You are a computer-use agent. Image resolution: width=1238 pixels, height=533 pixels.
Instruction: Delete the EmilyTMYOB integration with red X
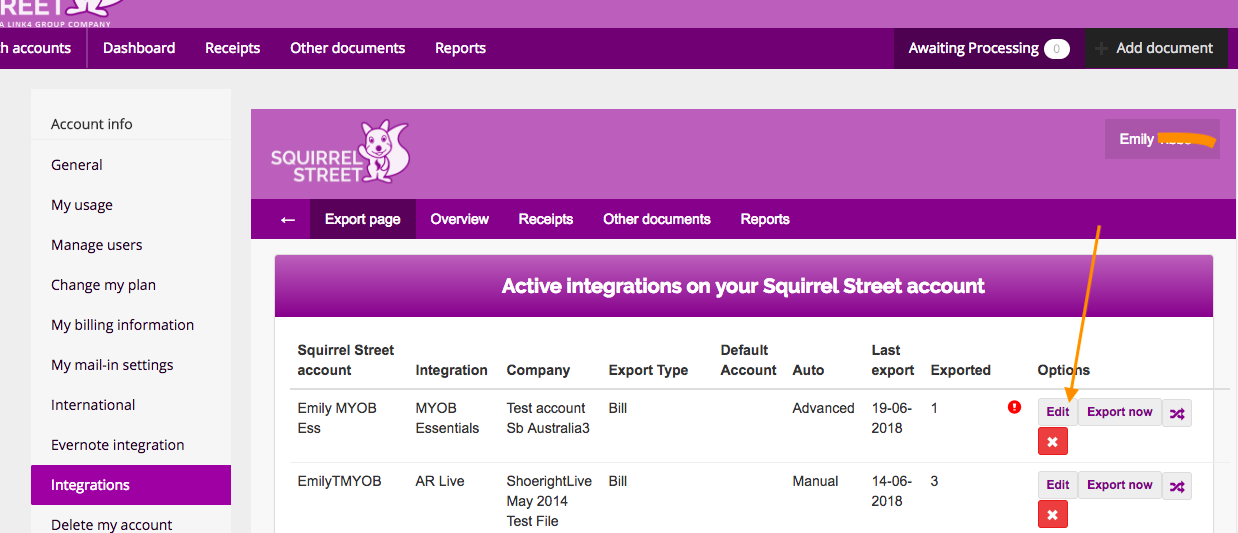tap(1053, 514)
